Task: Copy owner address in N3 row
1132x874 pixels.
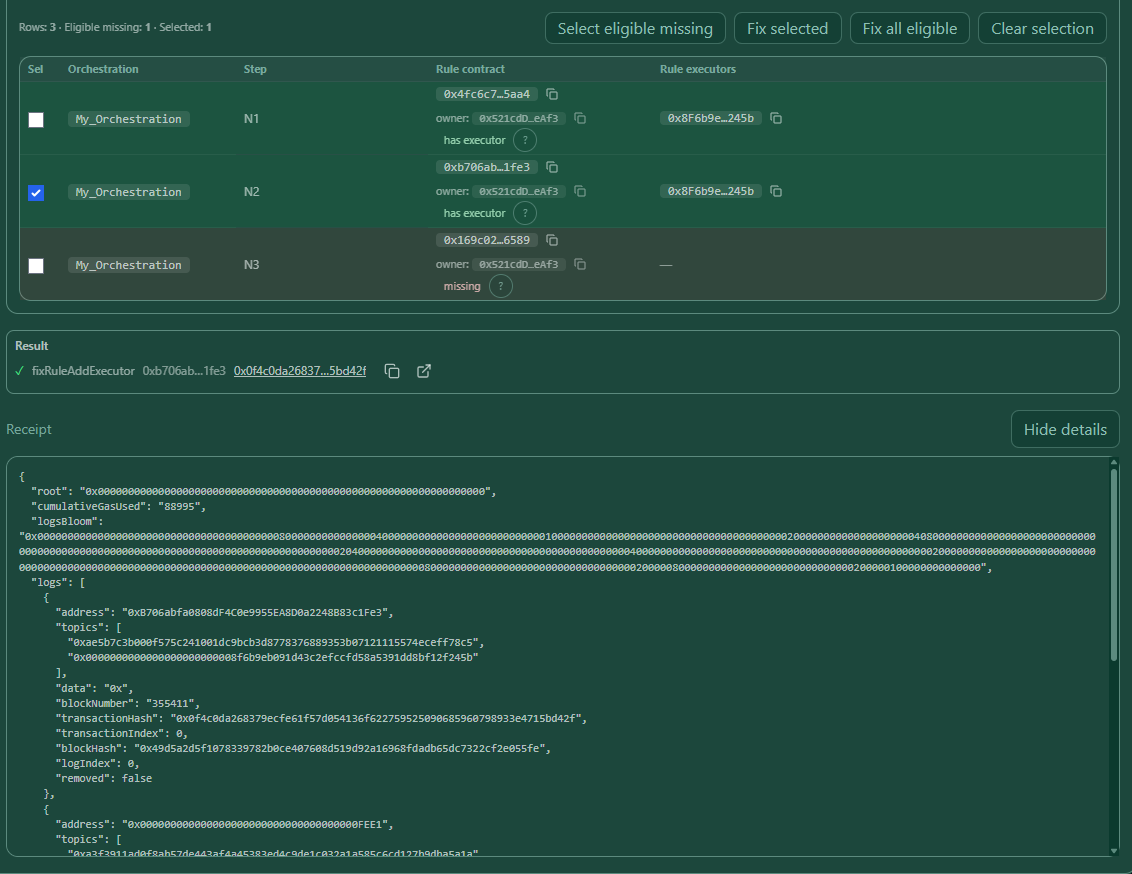Action: 580,264
